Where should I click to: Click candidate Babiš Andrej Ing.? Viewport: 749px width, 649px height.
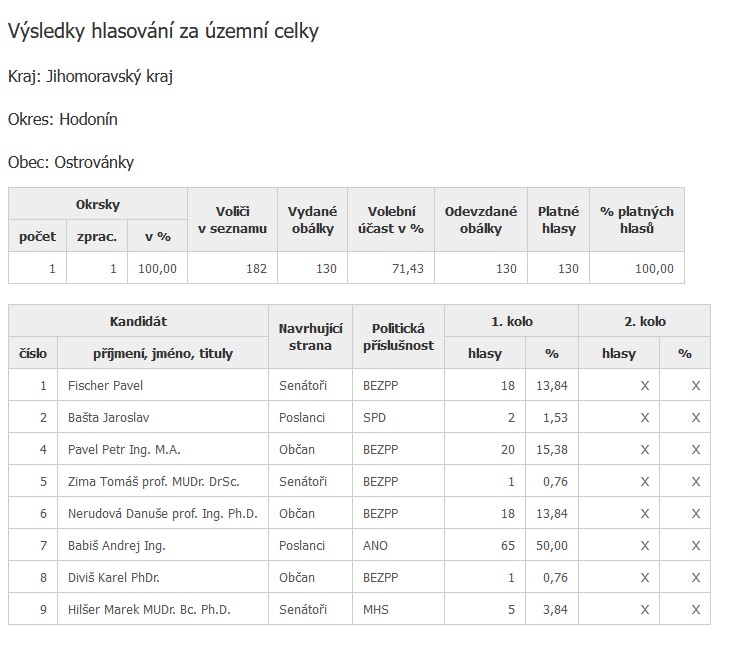[116, 545]
